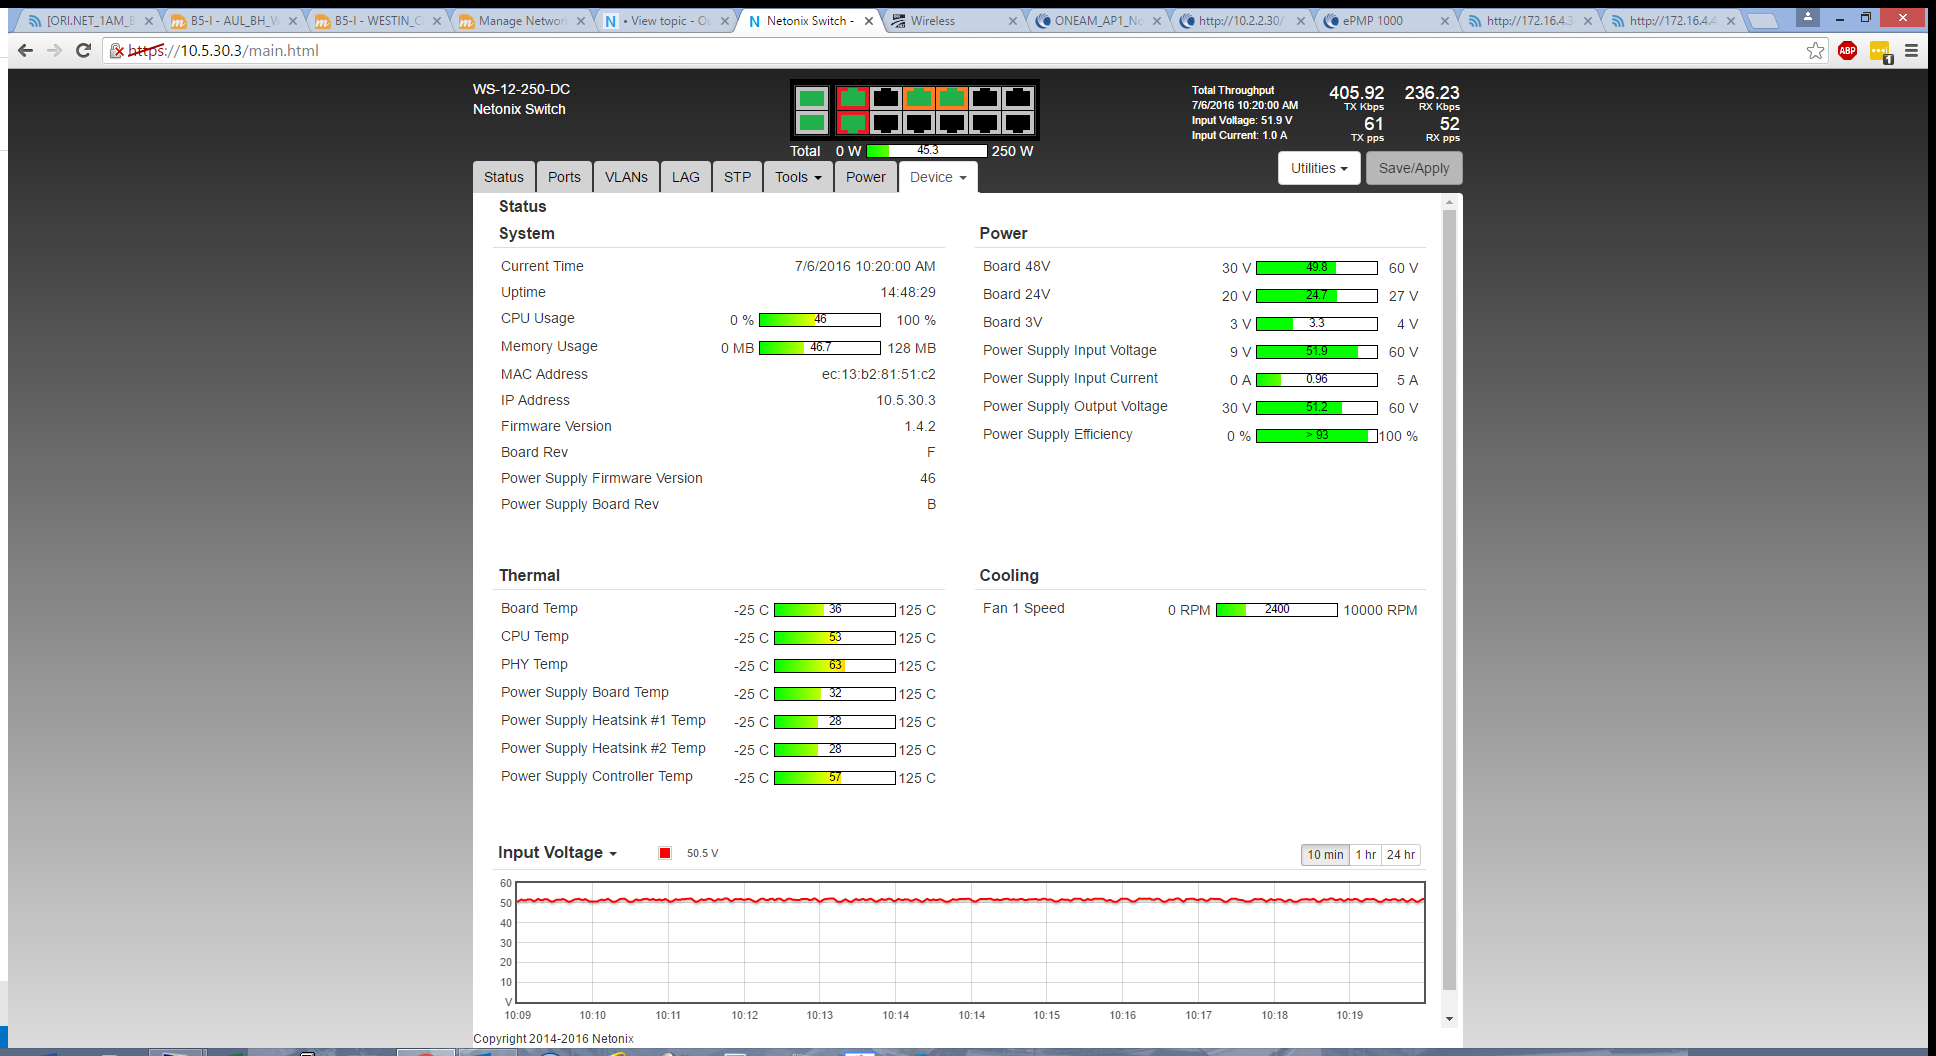Go to the VLANs tab

point(626,177)
